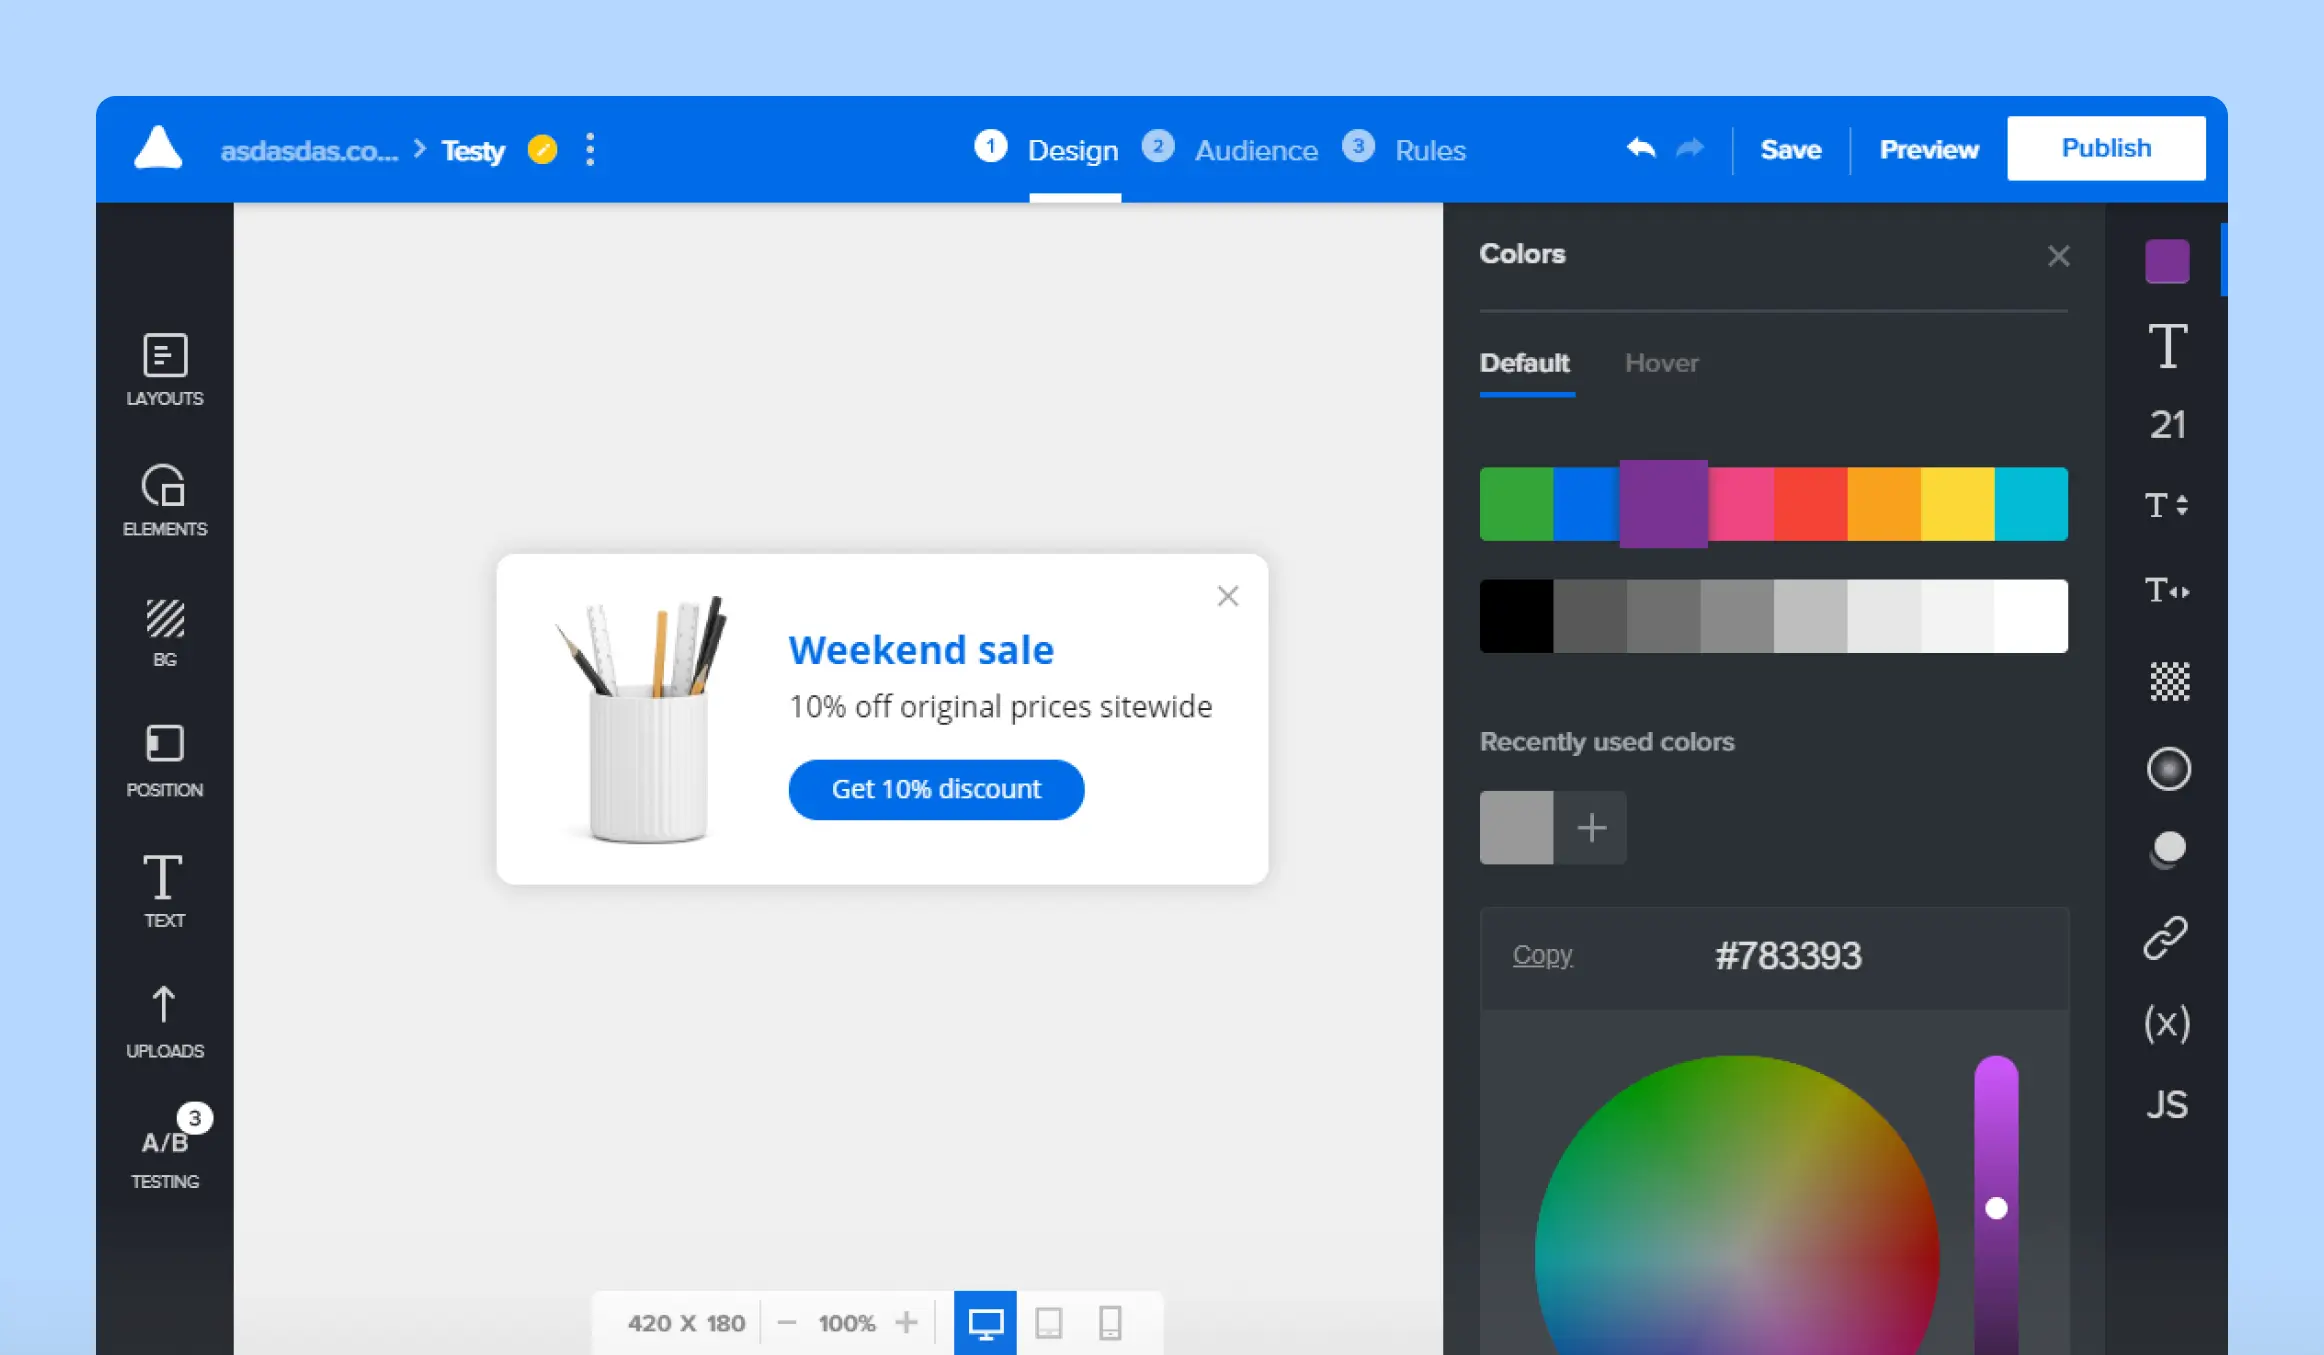Select the pencil cup image in popup
The height and width of the screenshot is (1355, 2324).
[x=643, y=719]
